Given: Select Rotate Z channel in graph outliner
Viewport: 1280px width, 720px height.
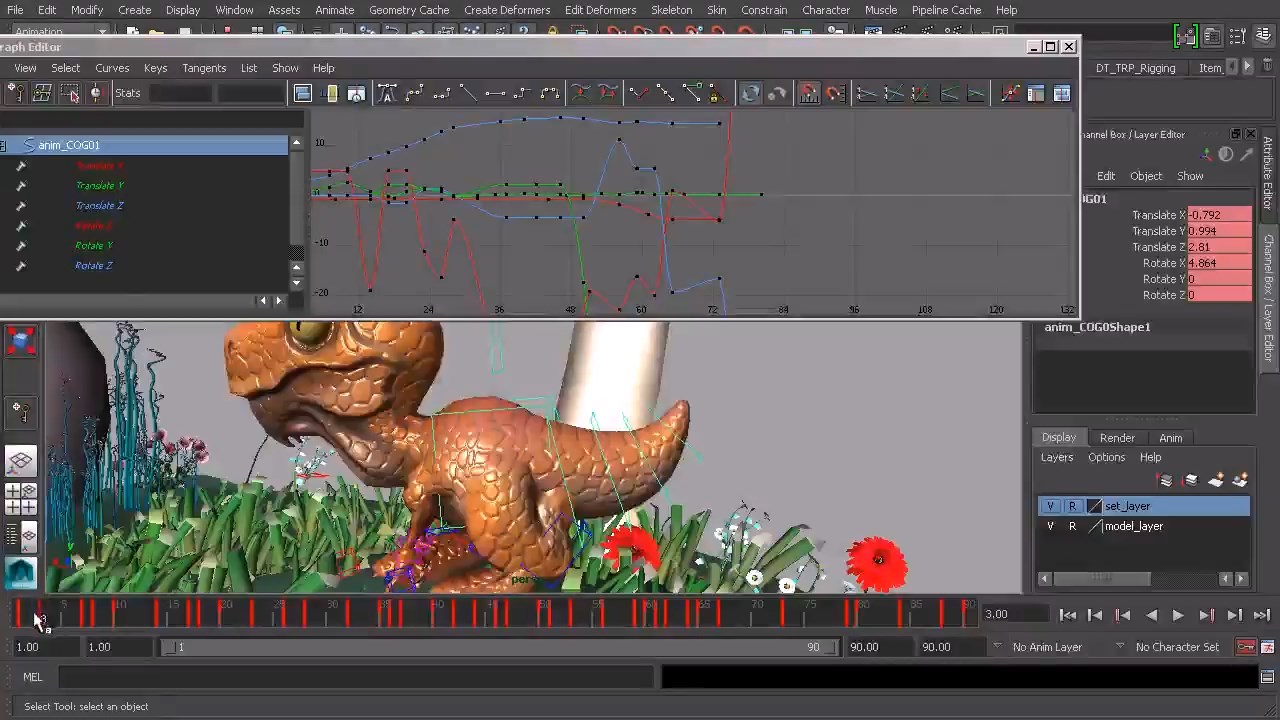Looking at the screenshot, I should tap(93, 266).
